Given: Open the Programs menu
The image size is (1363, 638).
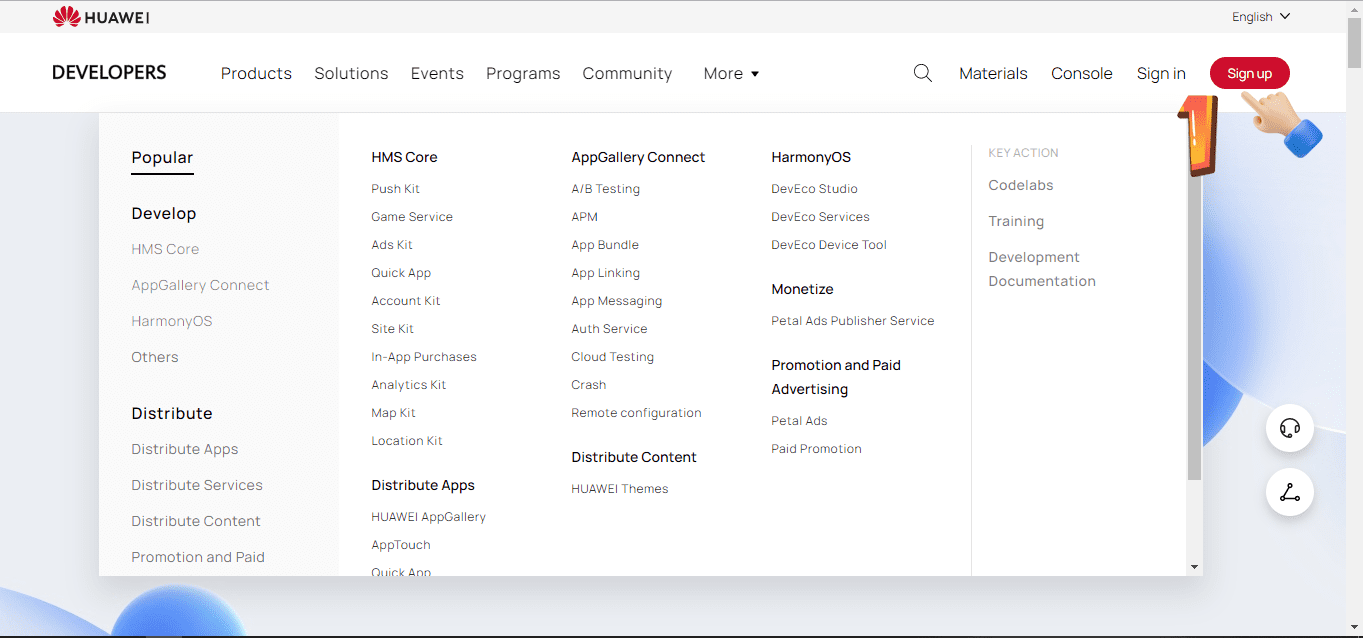Looking at the screenshot, I should click(523, 73).
